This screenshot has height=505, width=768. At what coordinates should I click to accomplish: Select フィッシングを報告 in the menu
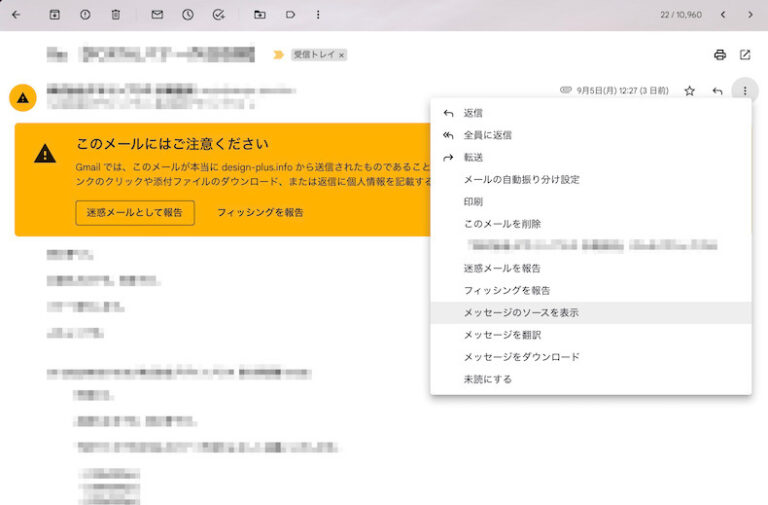coord(591,290)
